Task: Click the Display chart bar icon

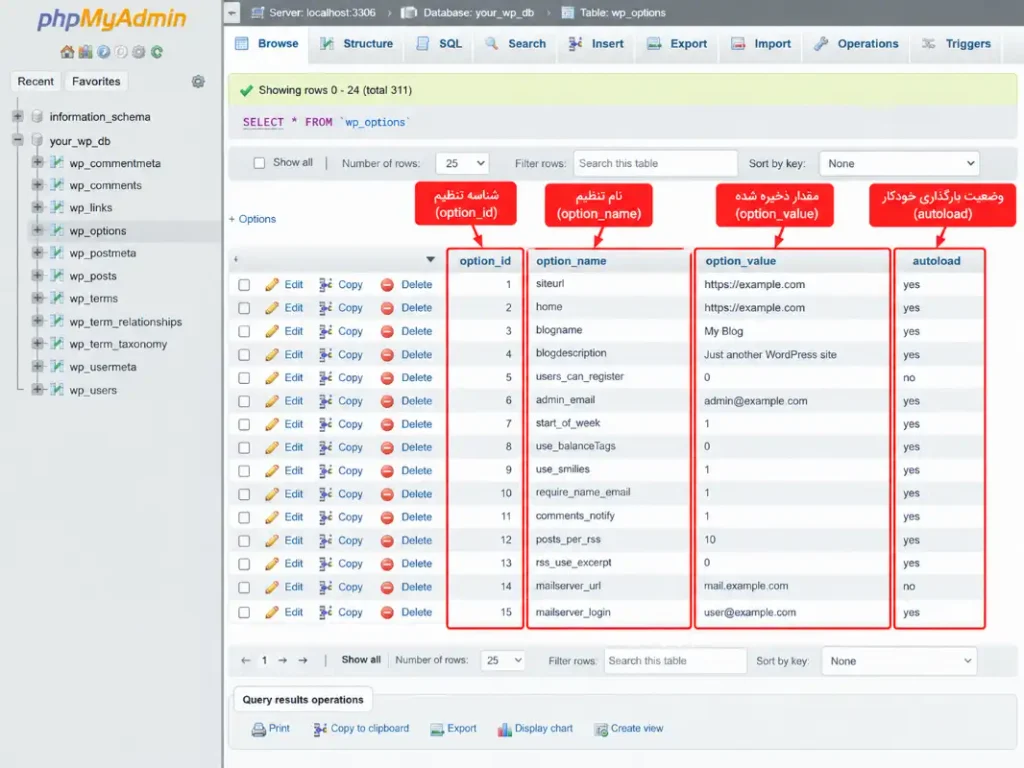Action: coord(504,729)
